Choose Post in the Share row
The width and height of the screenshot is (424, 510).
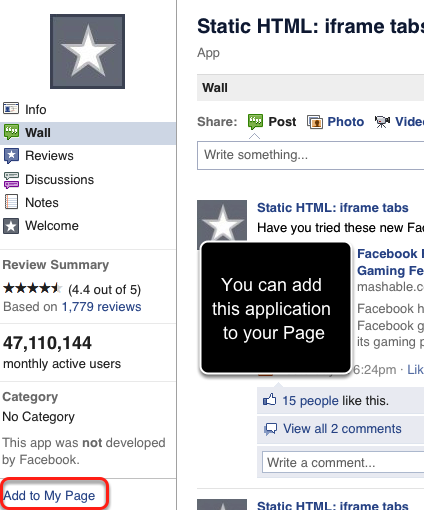282,122
